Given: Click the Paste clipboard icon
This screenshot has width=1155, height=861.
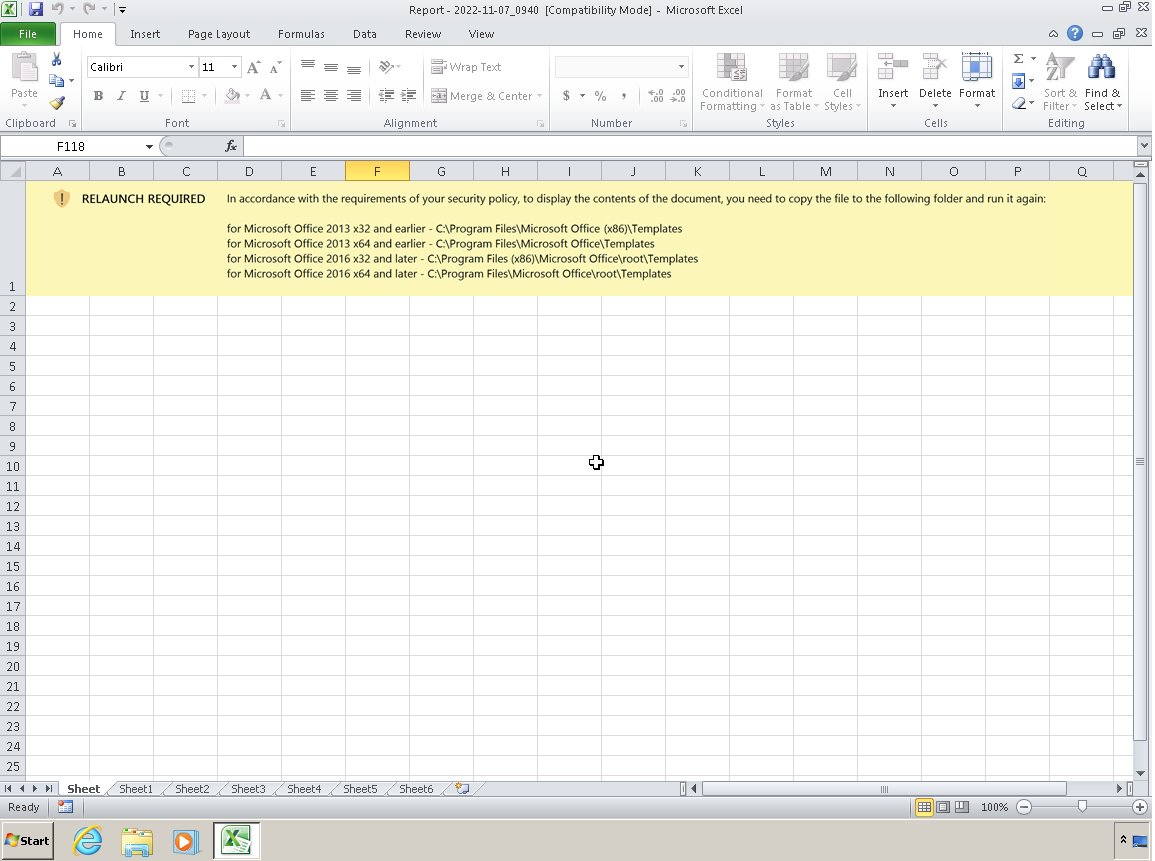Looking at the screenshot, I should 24,68.
